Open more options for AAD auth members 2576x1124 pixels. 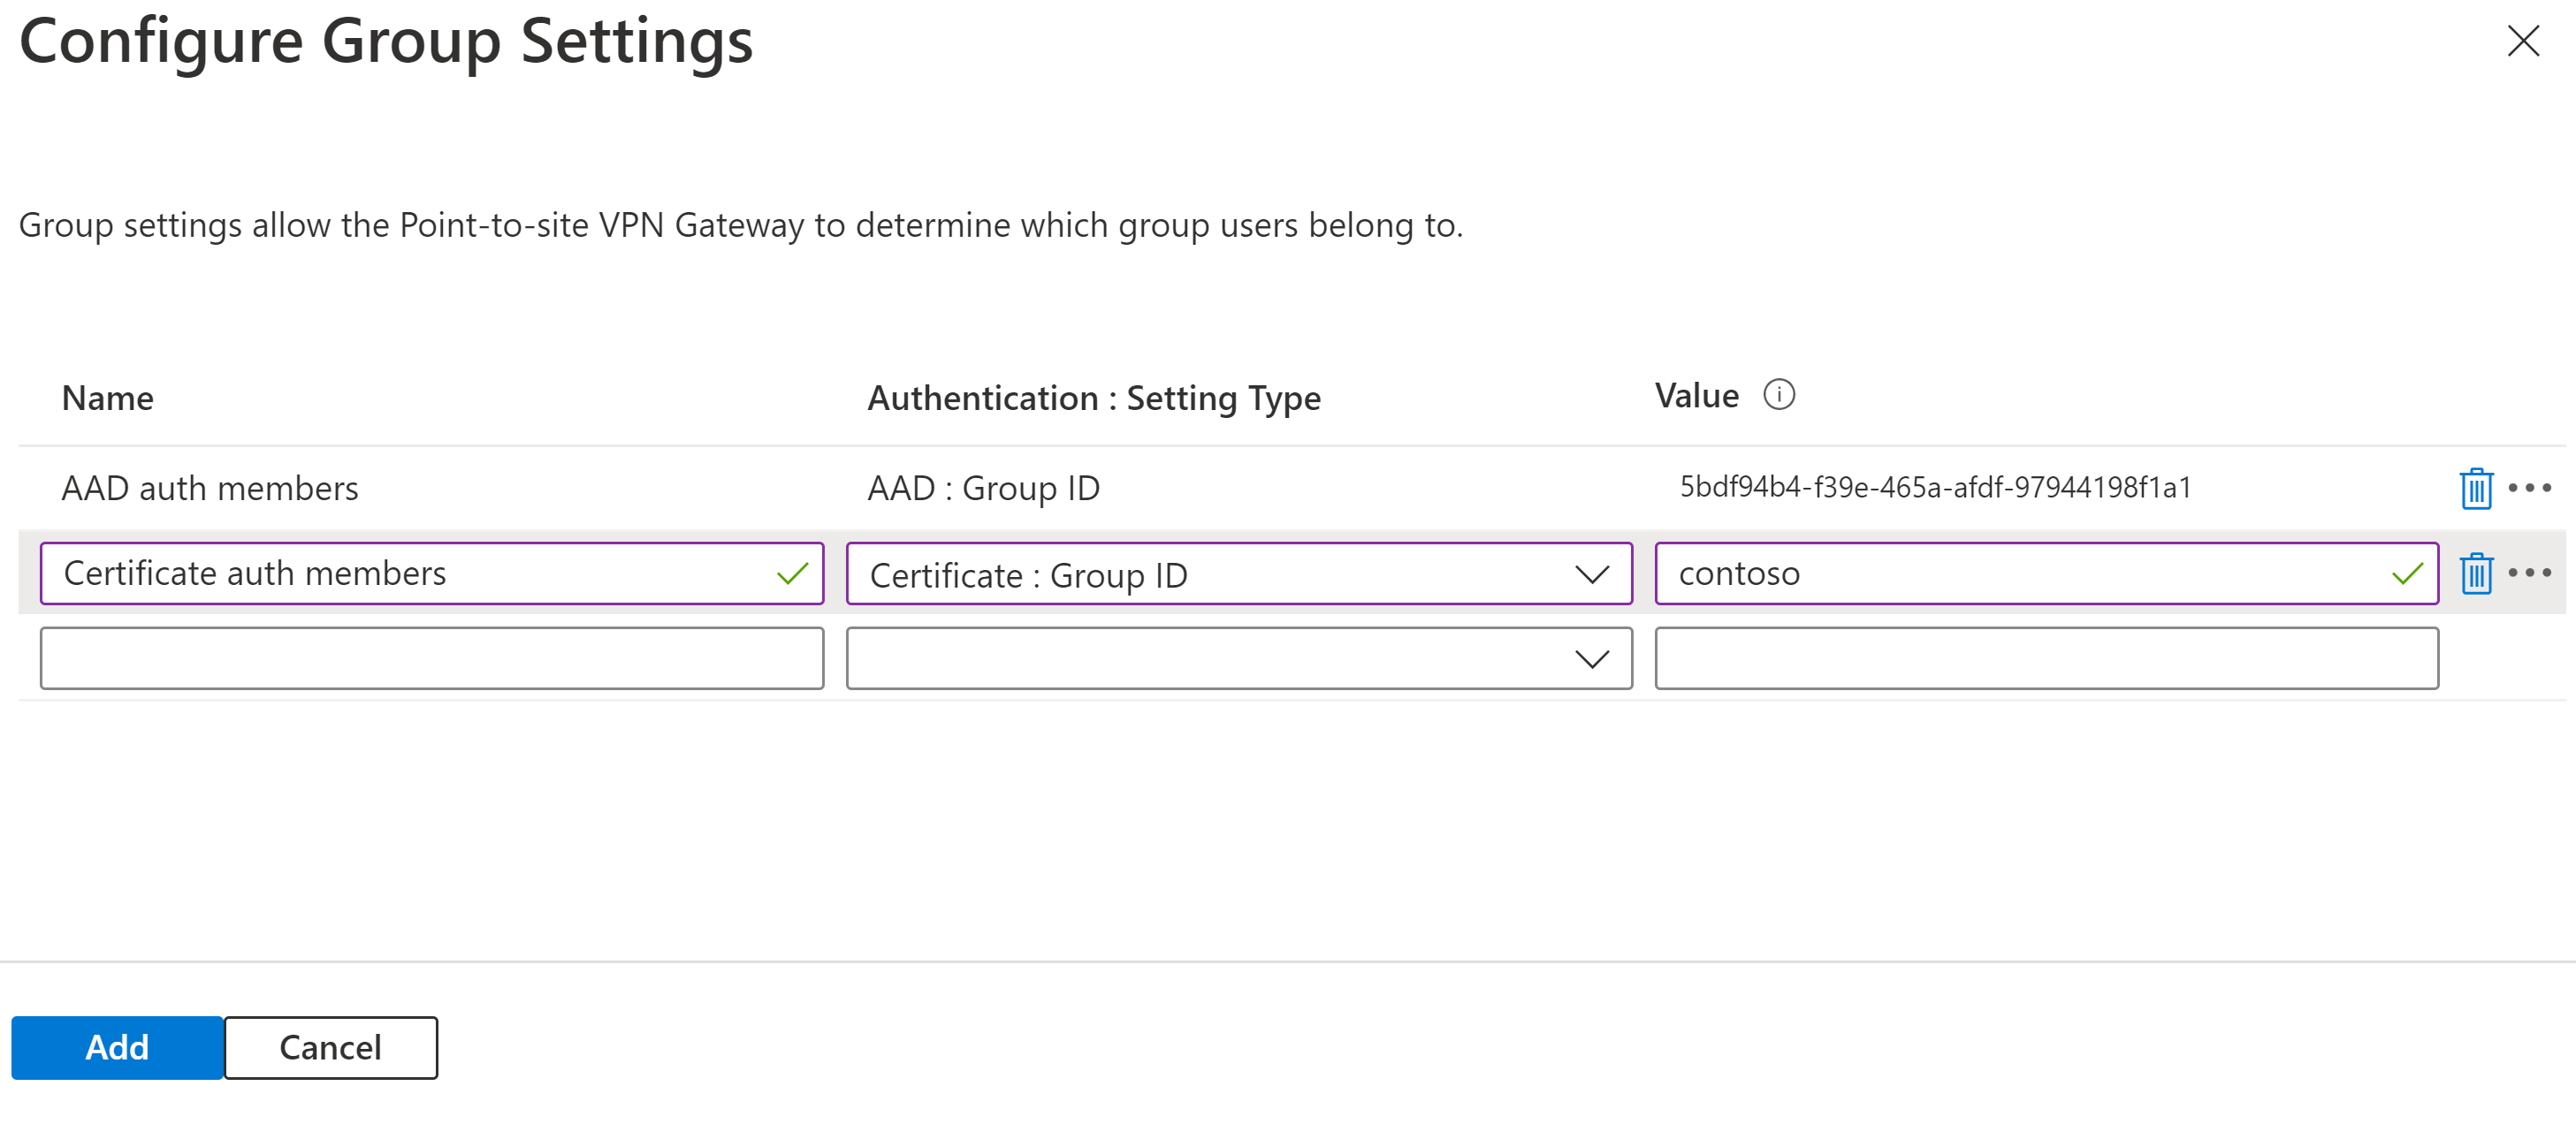pyautogui.click(x=2529, y=488)
